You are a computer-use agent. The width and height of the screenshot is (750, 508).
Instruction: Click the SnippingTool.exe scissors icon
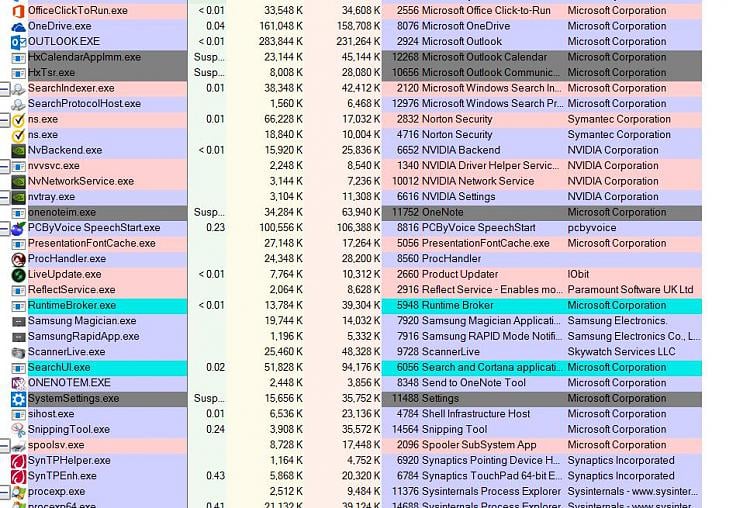pos(18,430)
